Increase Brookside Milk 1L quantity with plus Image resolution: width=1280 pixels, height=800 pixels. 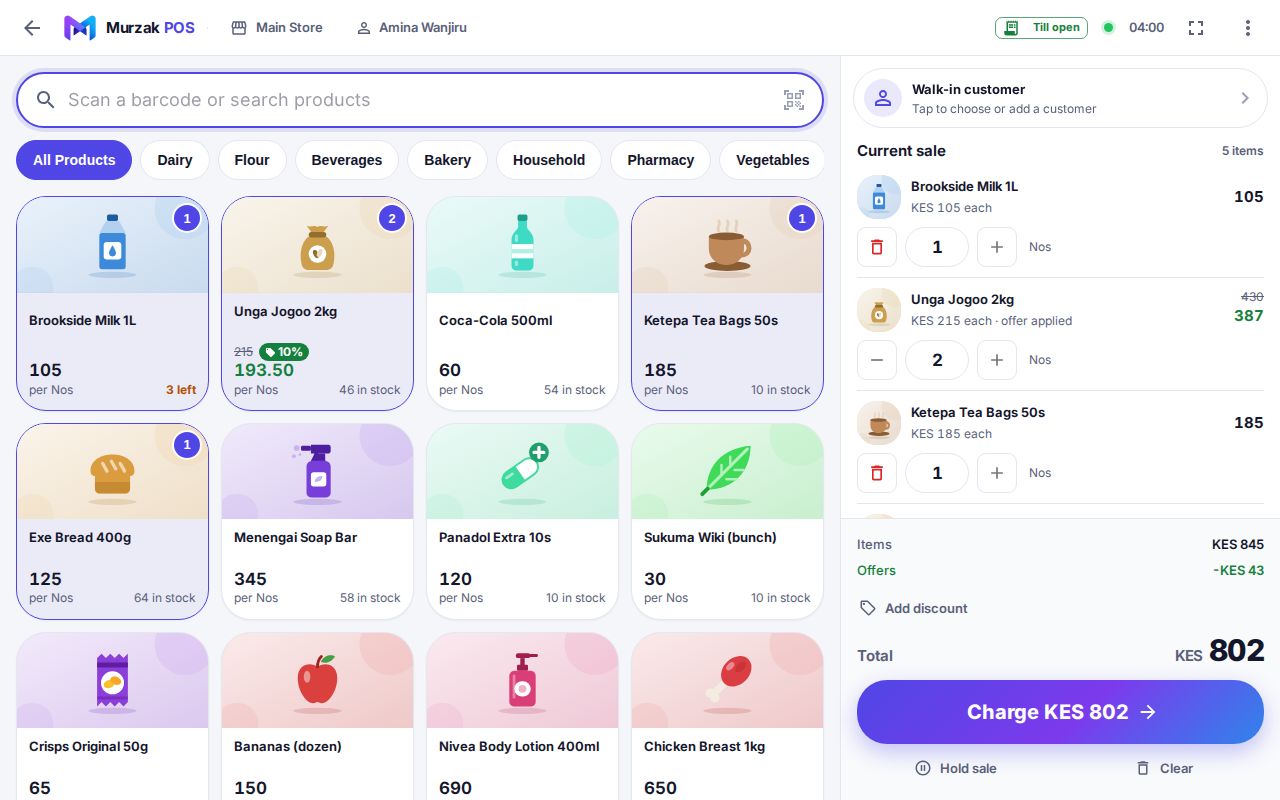point(997,247)
